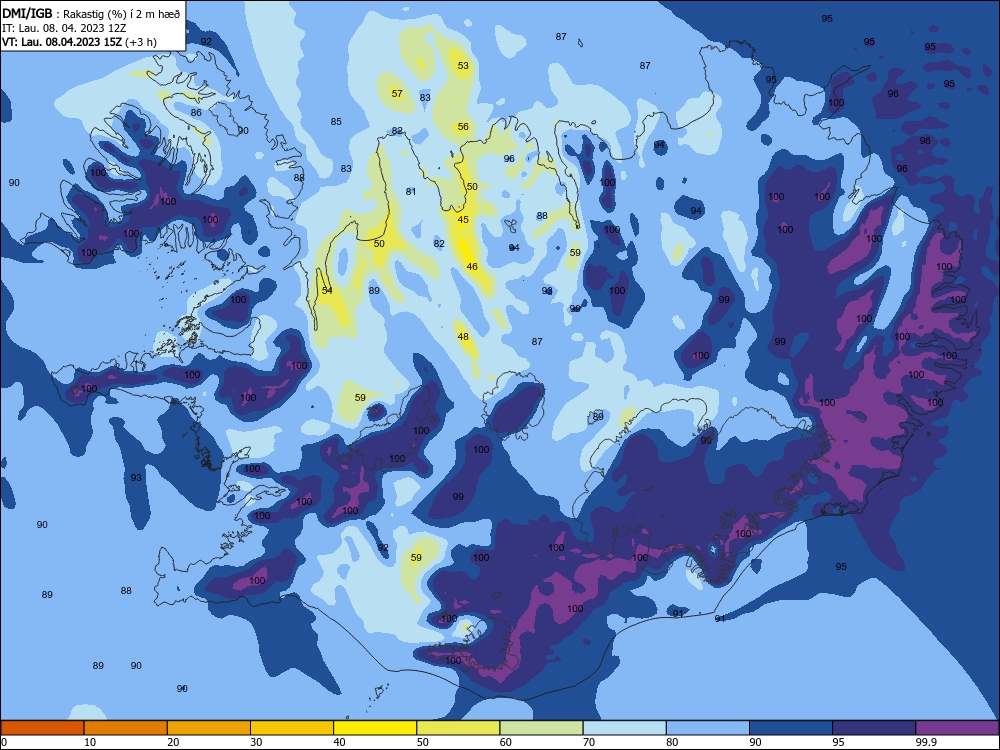Click the 40–50 bright yellow legend swatch
This screenshot has height=750, width=1000.
pos(375,728)
